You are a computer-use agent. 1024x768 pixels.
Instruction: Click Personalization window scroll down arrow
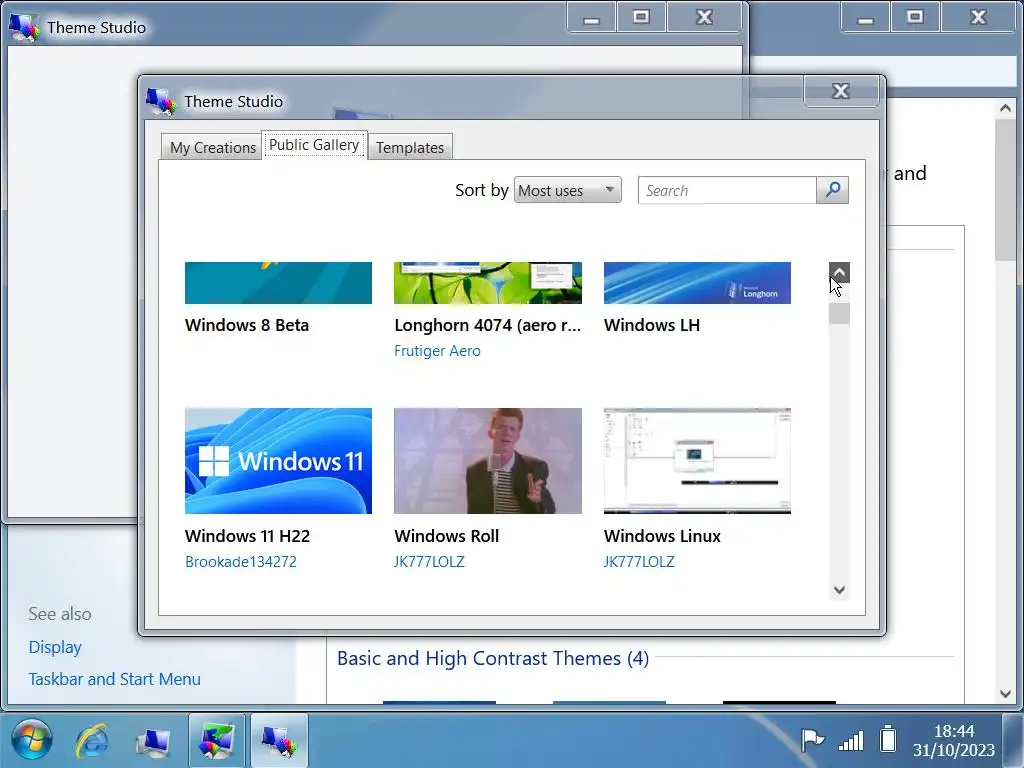point(1005,694)
